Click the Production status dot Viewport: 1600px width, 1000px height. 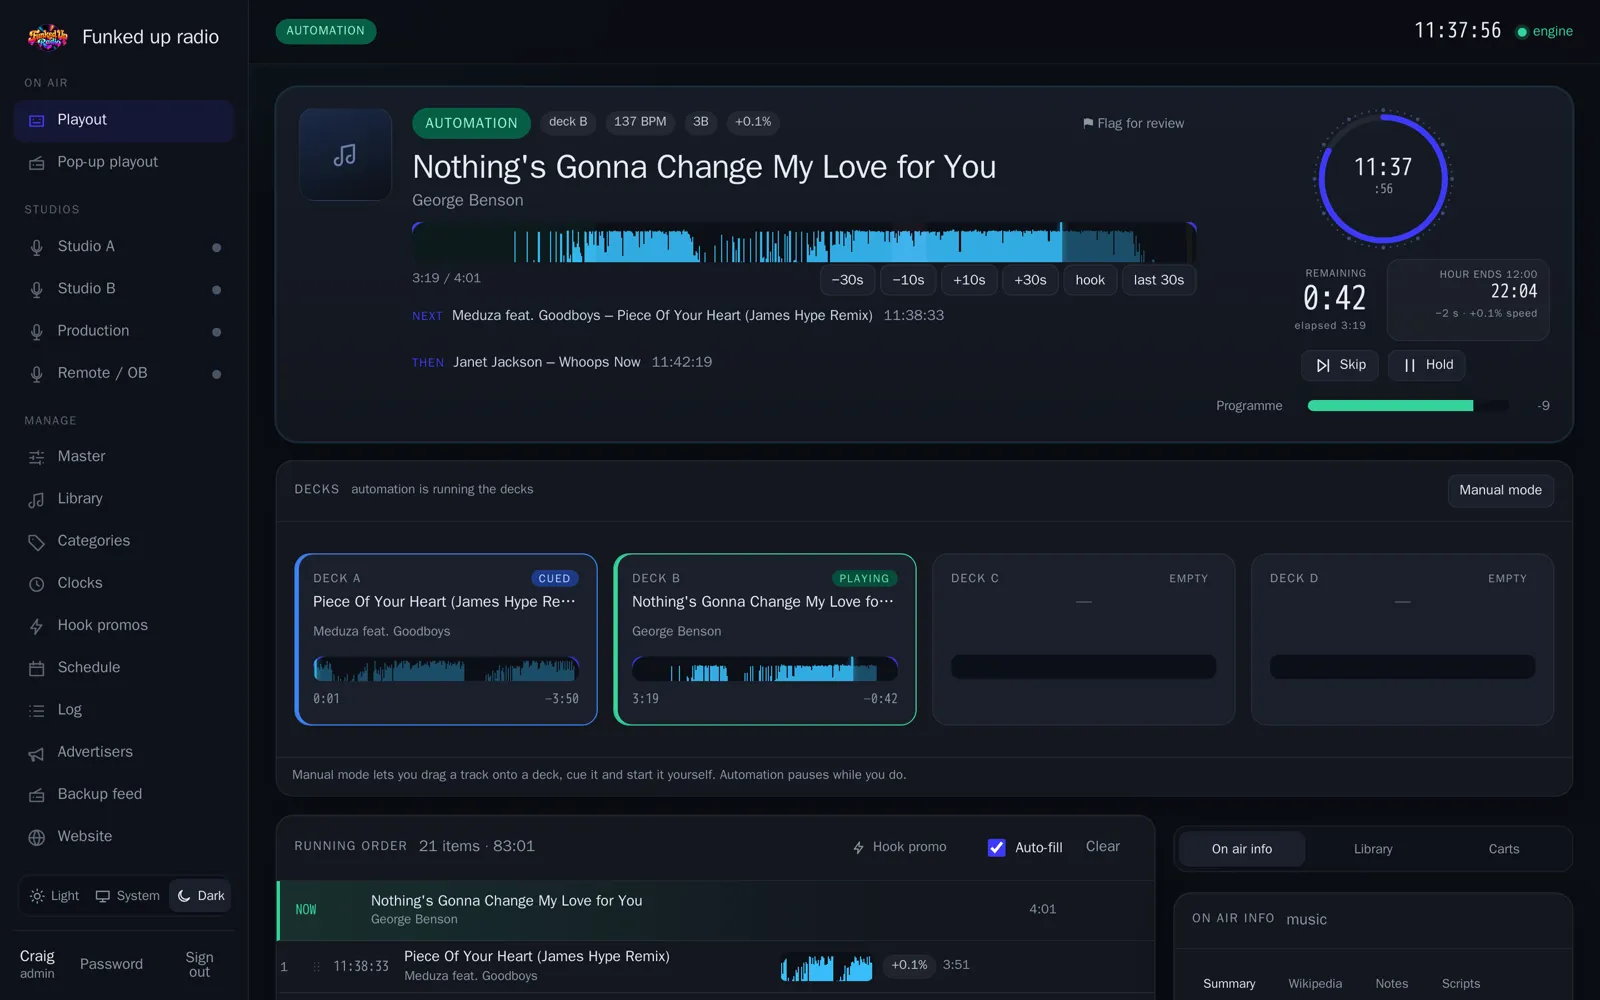point(216,331)
